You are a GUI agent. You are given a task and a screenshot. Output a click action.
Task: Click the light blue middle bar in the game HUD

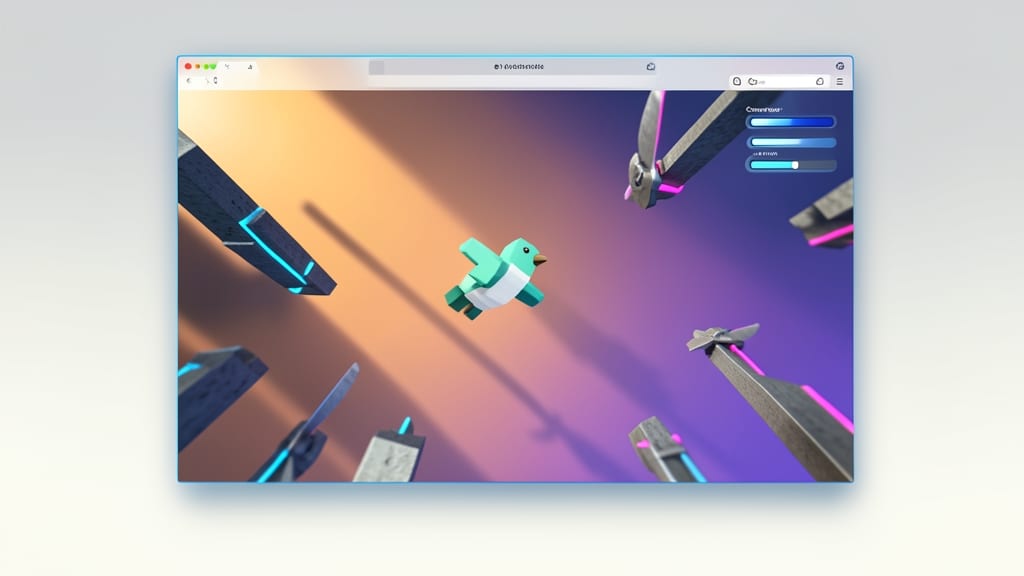(792, 142)
